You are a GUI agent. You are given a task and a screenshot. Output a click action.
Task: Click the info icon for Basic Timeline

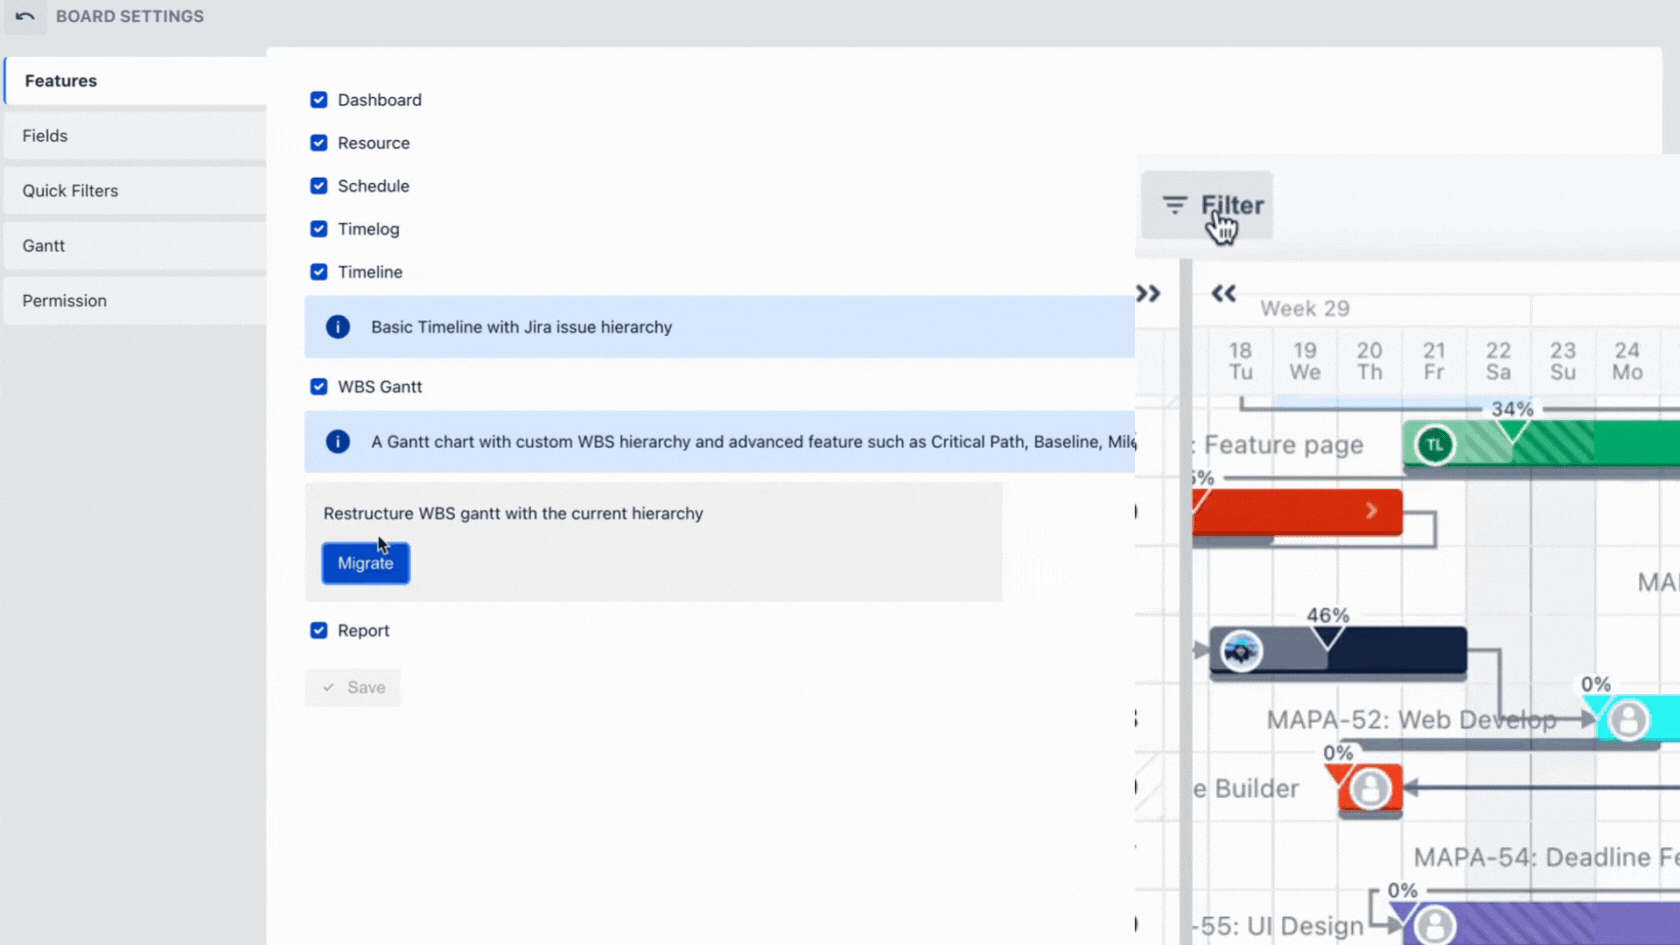tap(338, 327)
